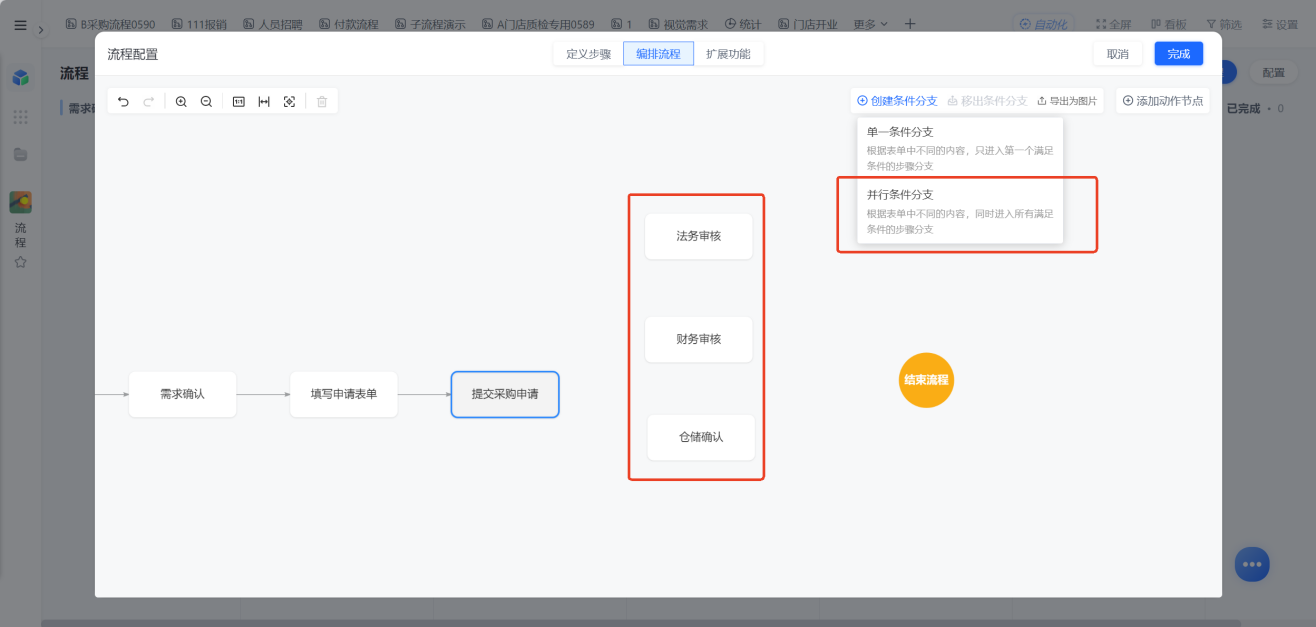This screenshot has height=627, width=1316.
Task: Expand sidebar with the chevron arrow
Action: [x=40, y=30]
